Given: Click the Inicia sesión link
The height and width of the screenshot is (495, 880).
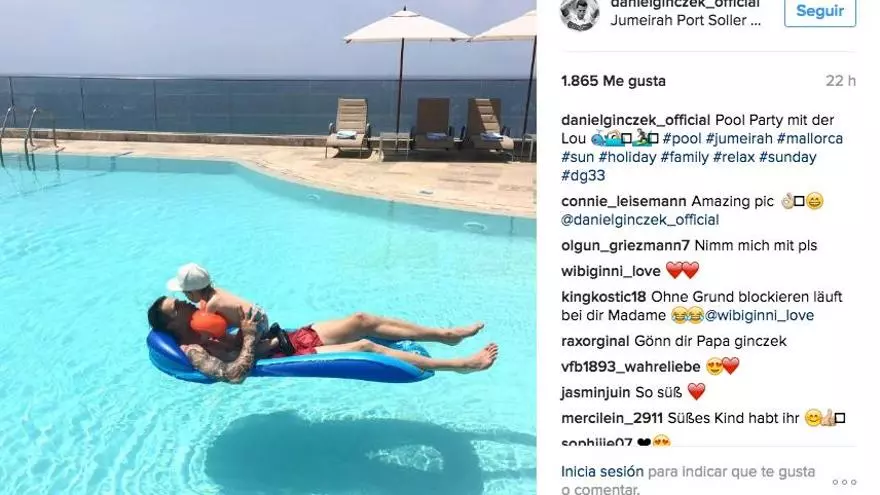Looking at the screenshot, I should (602, 471).
